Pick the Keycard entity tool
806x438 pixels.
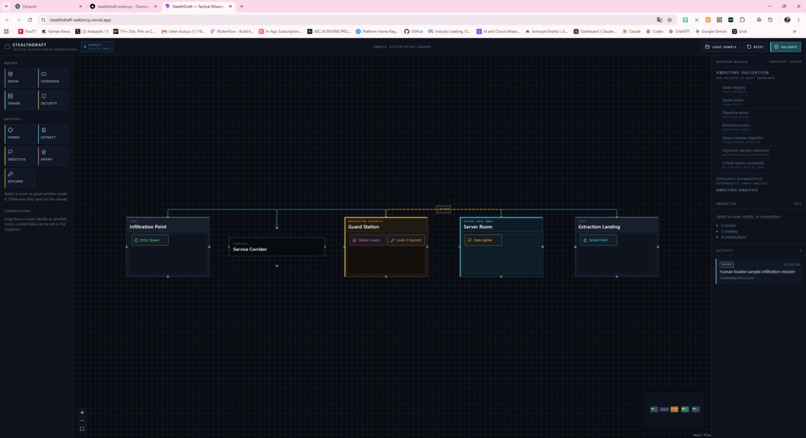[x=20, y=177]
